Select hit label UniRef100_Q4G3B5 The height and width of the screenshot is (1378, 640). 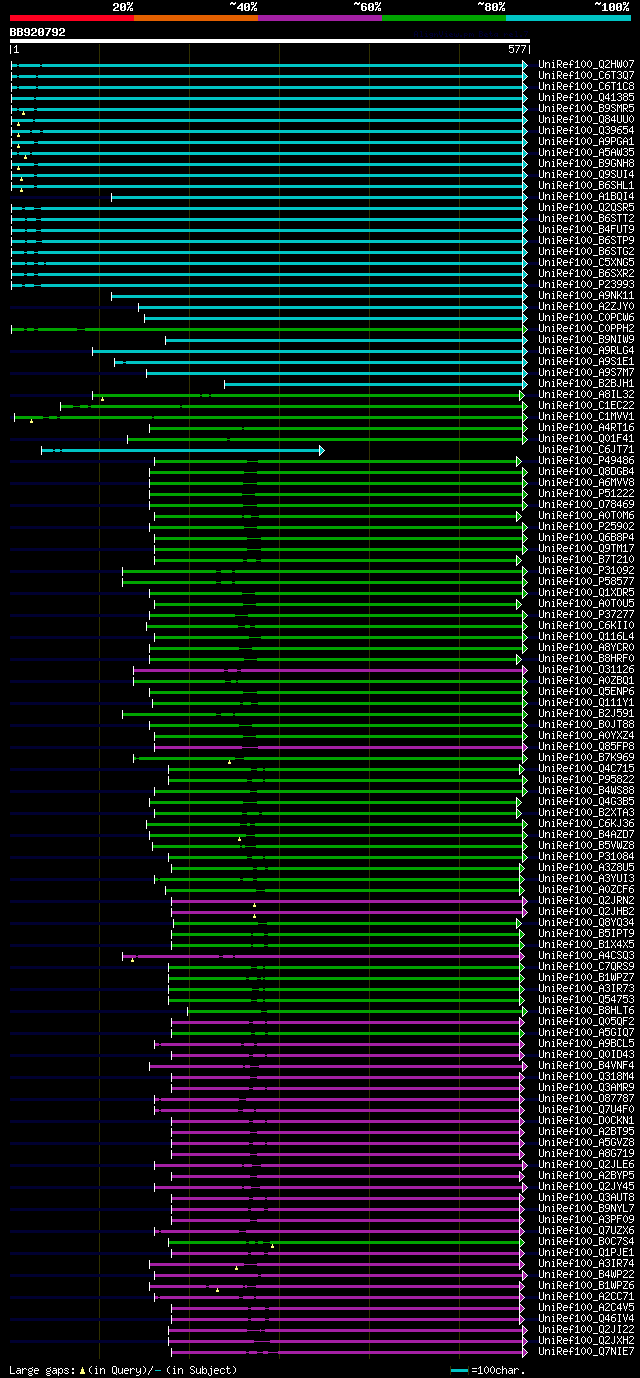point(586,801)
